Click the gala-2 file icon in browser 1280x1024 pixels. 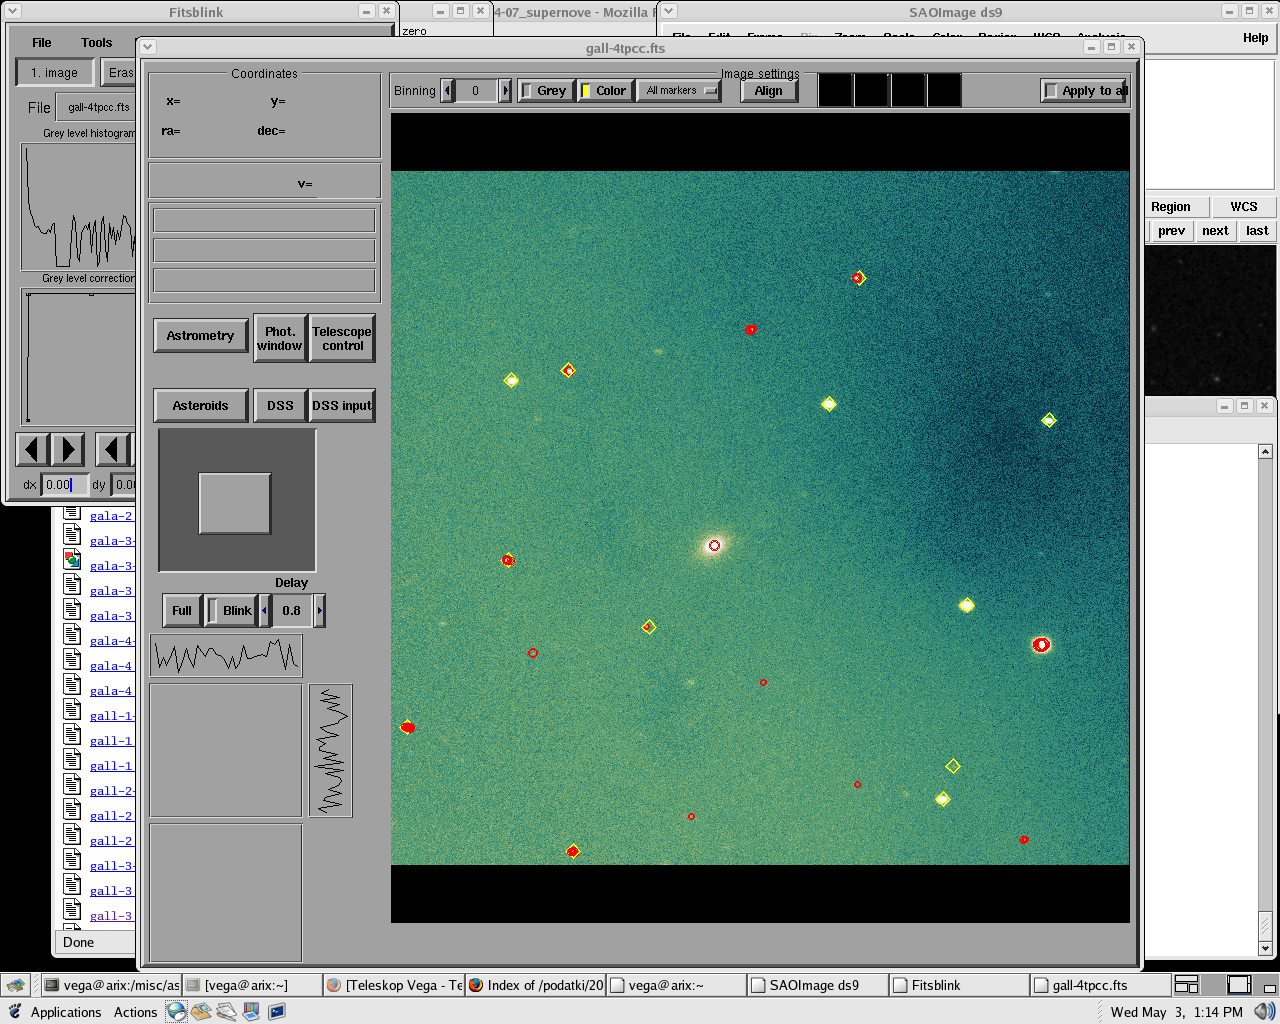[x=72, y=514]
